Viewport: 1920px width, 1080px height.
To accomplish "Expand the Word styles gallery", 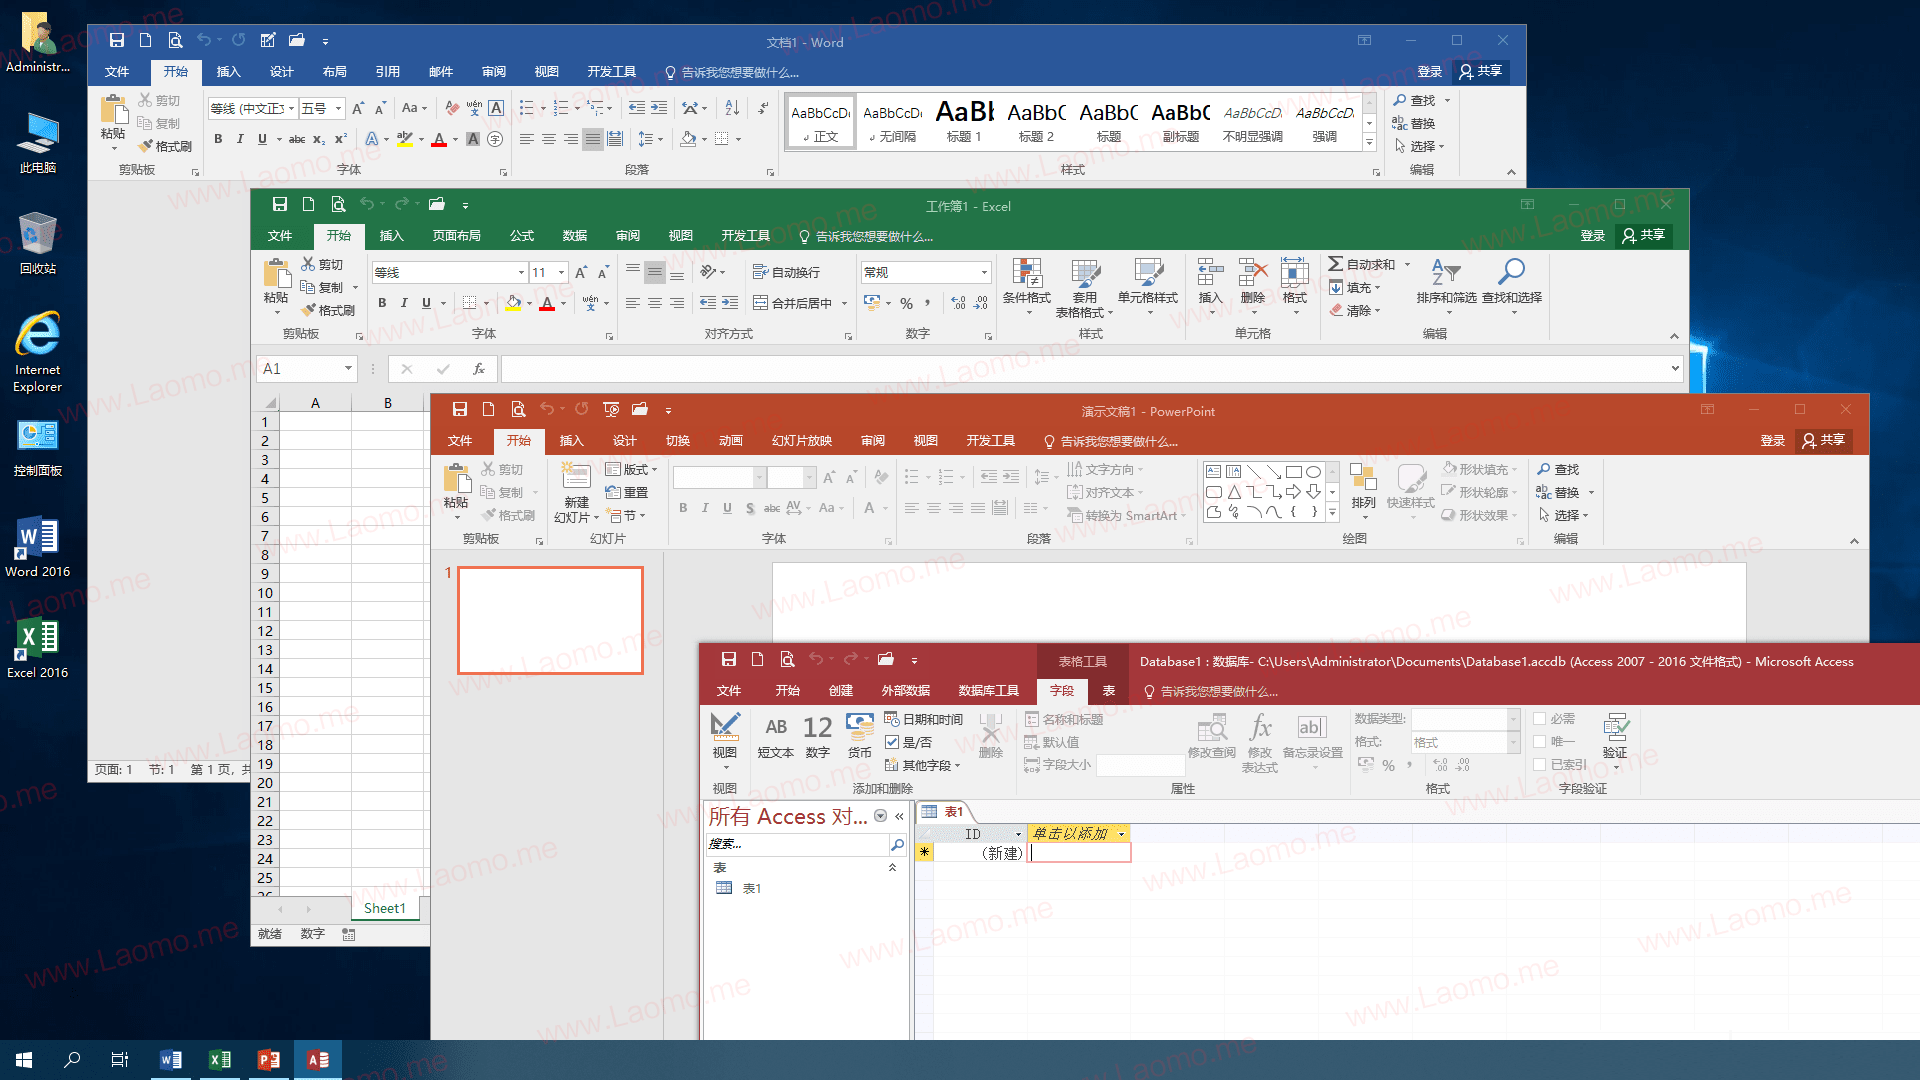I will [x=1369, y=144].
